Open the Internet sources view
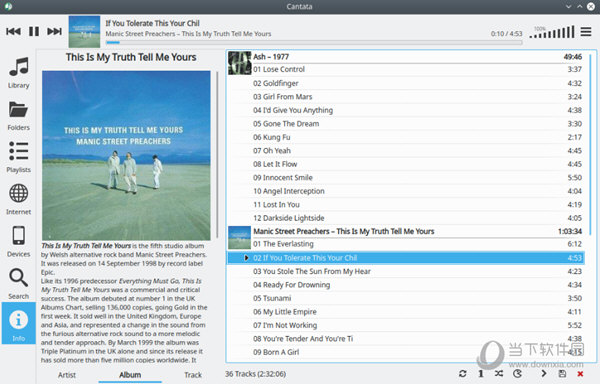This screenshot has width=600, height=384. (18, 199)
